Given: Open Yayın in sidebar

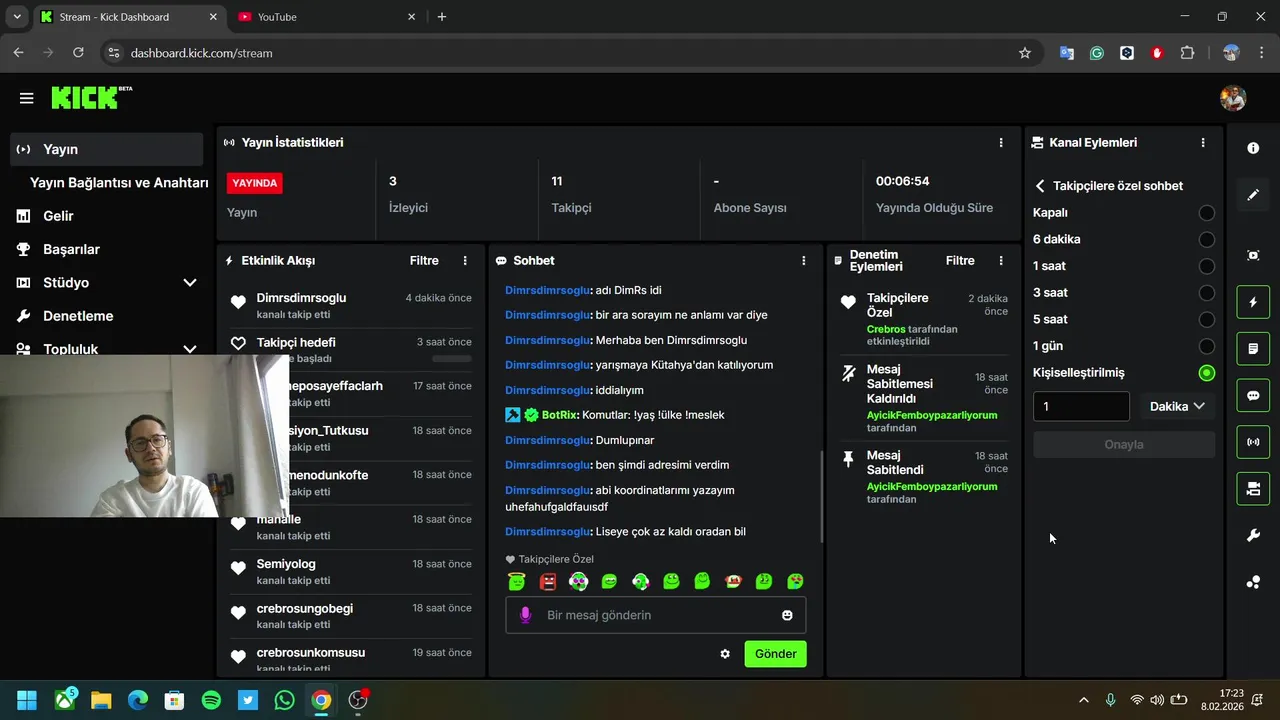Looking at the screenshot, I should pyautogui.click(x=107, y=149).
